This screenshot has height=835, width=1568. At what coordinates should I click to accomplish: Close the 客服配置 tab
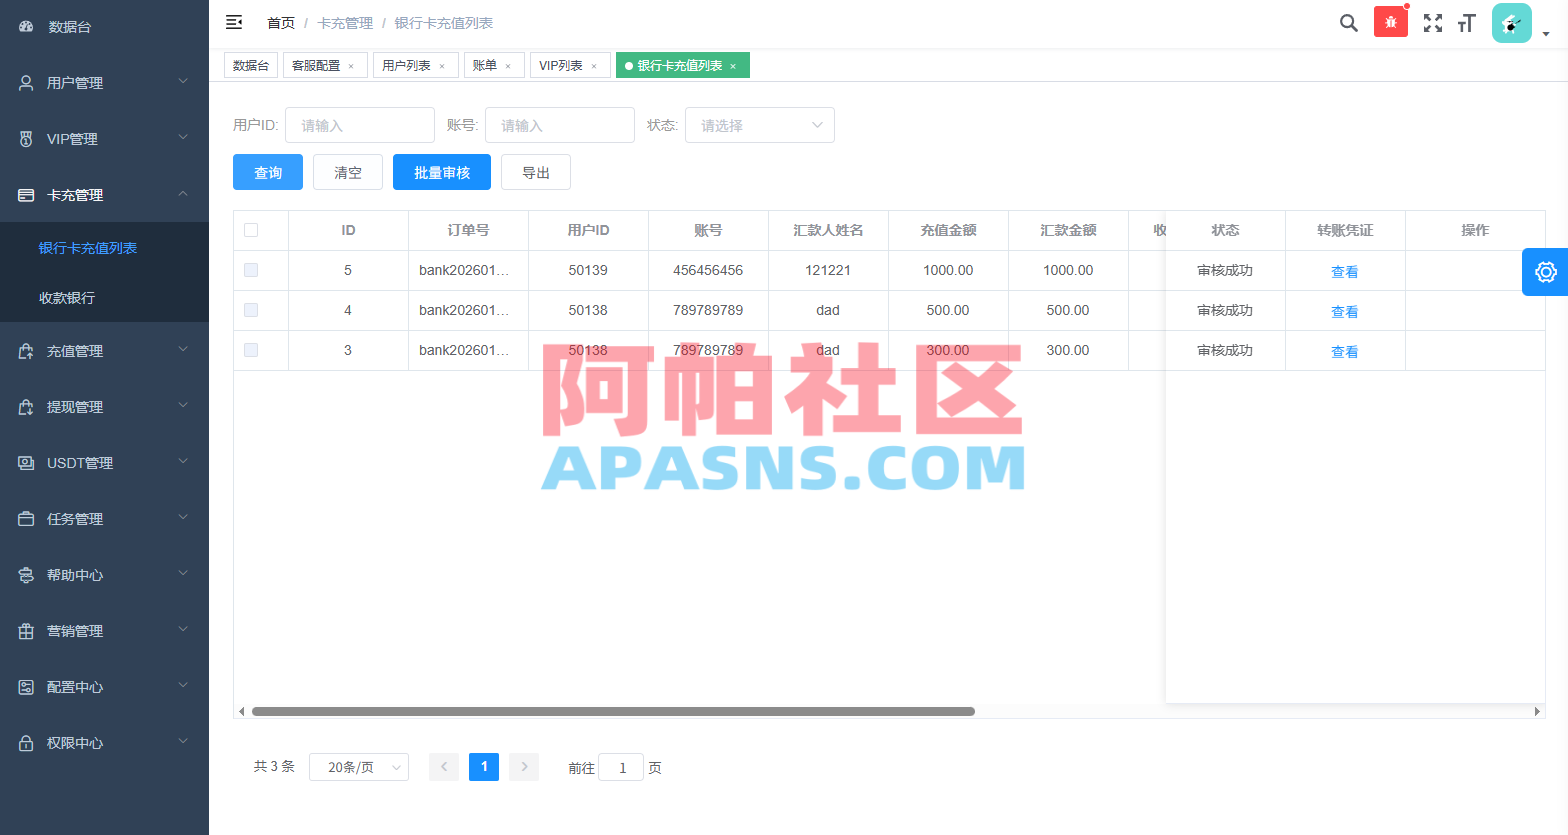point(351,66)
